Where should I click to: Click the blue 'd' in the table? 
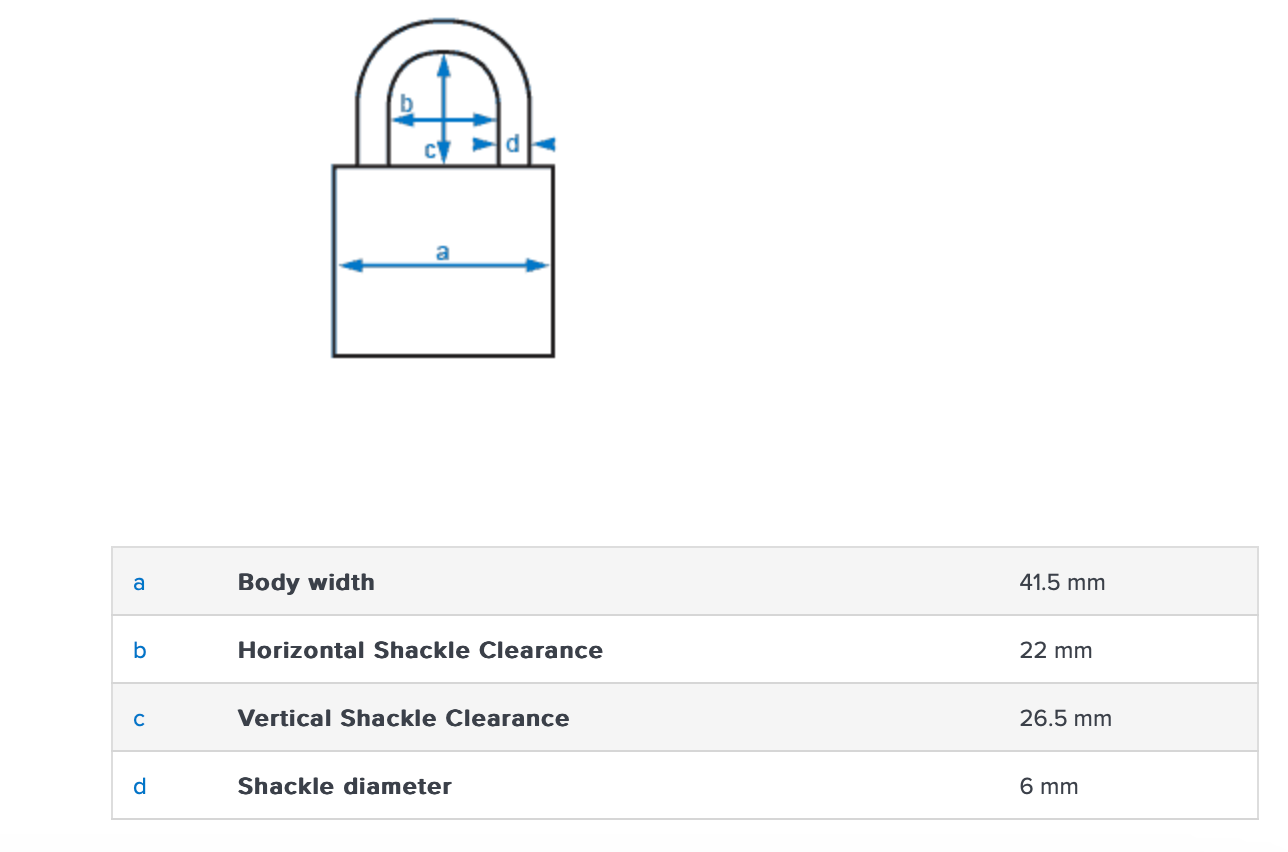click(x=140, y=786)
